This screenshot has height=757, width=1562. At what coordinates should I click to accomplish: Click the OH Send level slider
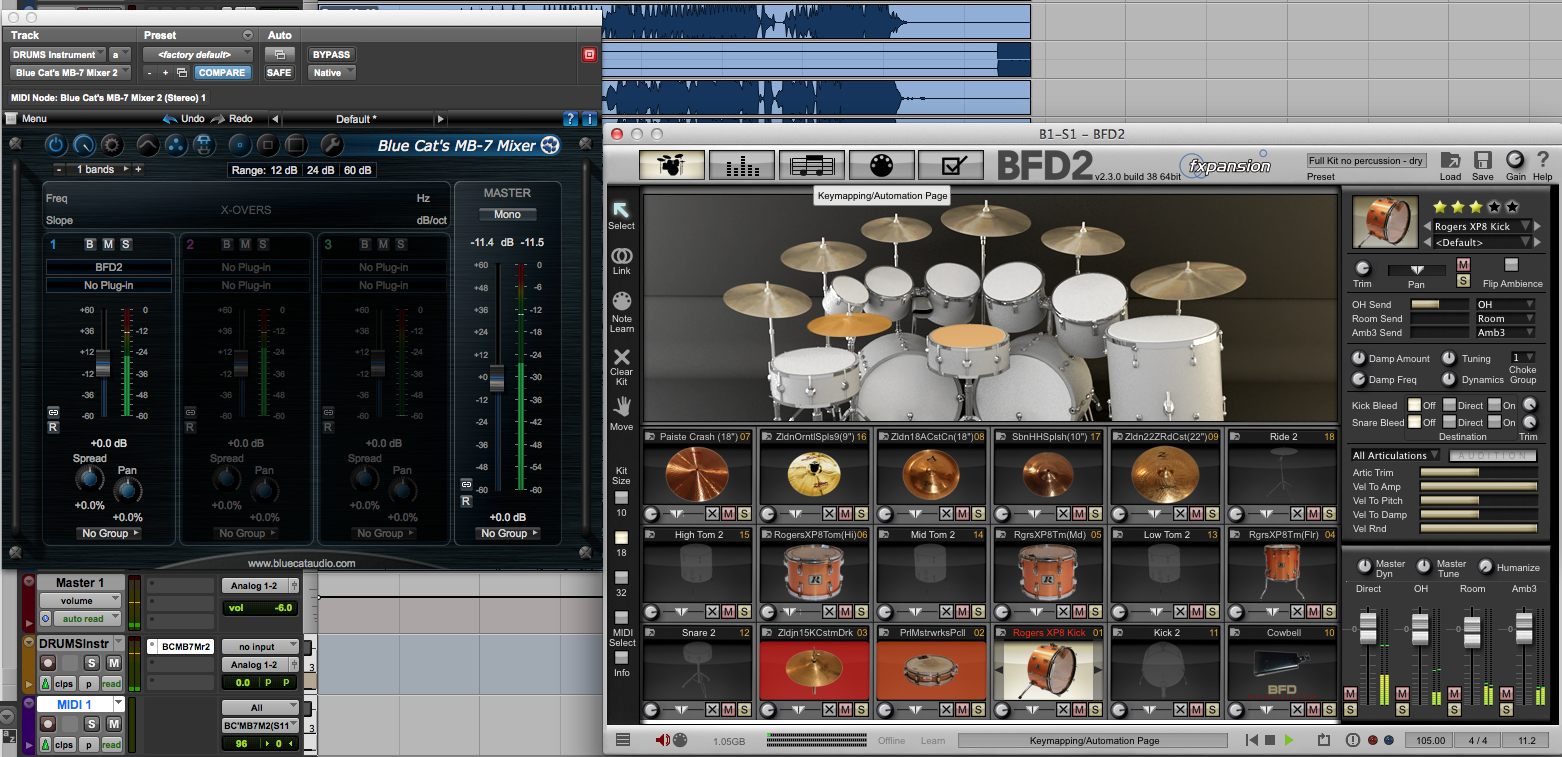[1438, 304]
